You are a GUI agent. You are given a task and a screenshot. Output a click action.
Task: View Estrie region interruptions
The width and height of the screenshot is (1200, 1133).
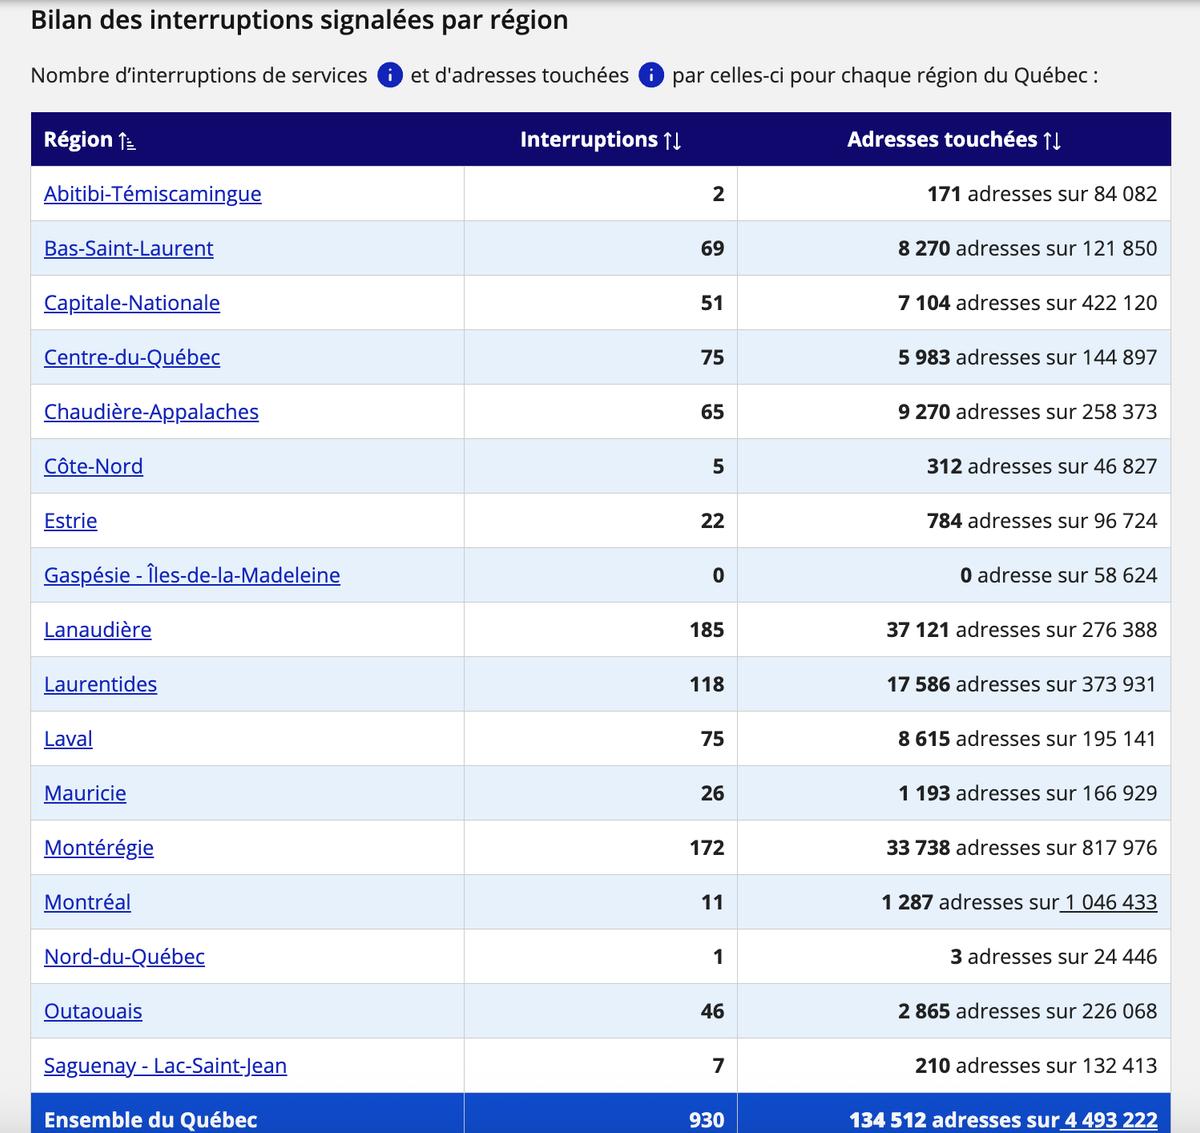(x=70, y=521)
